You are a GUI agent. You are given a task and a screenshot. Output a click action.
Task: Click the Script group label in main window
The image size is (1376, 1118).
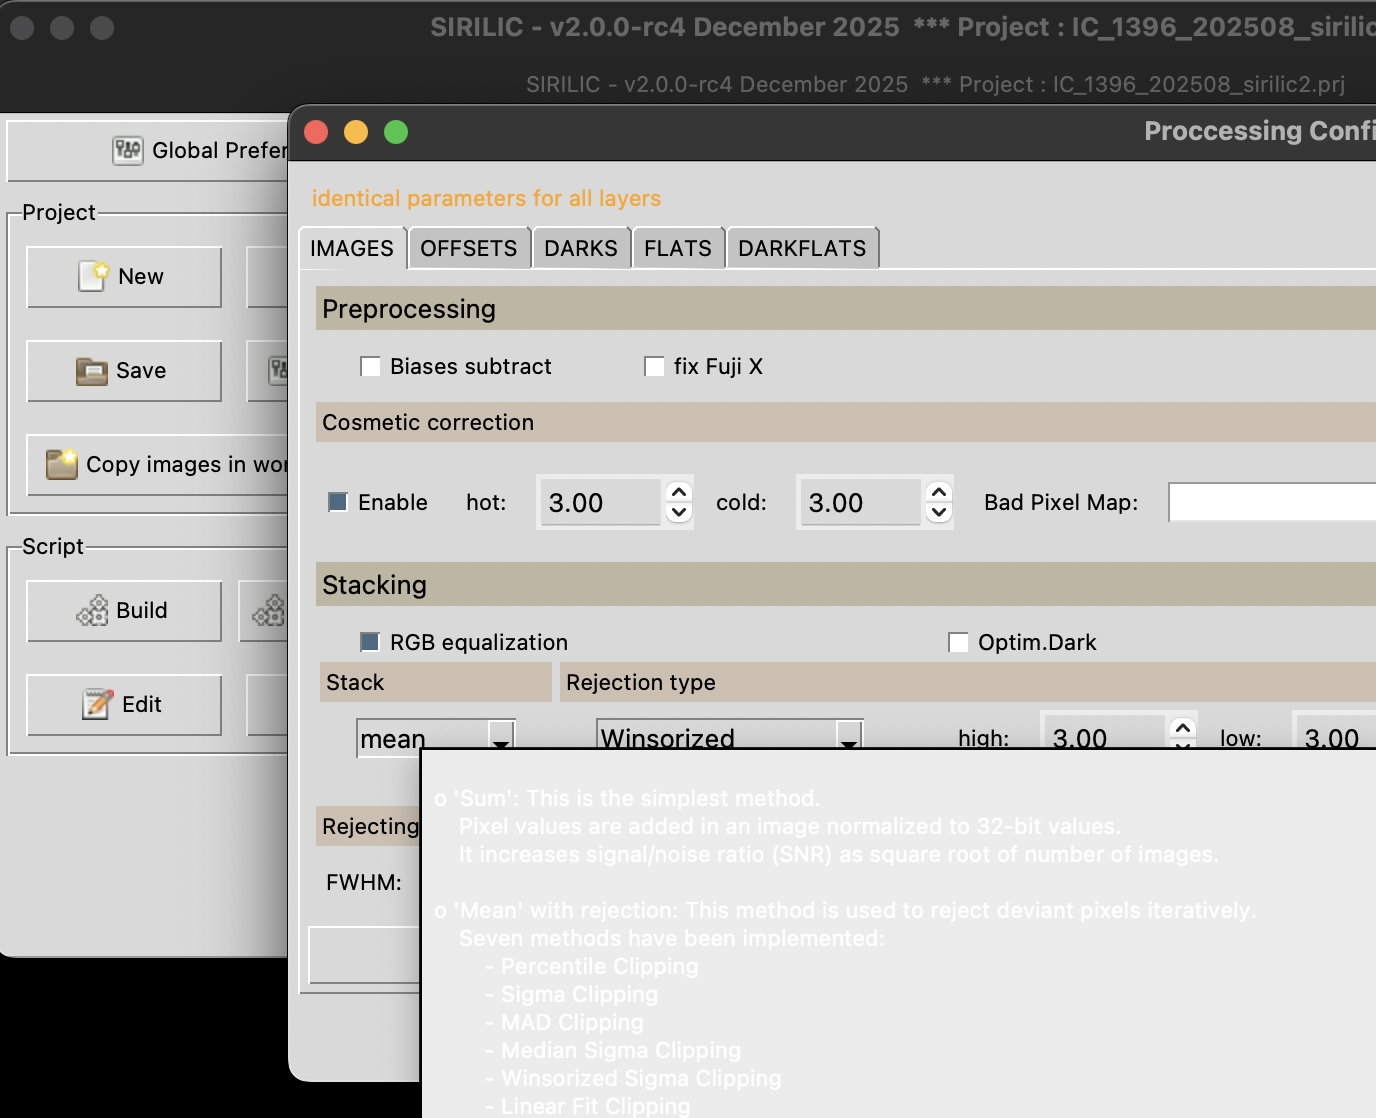coord(53,546)
